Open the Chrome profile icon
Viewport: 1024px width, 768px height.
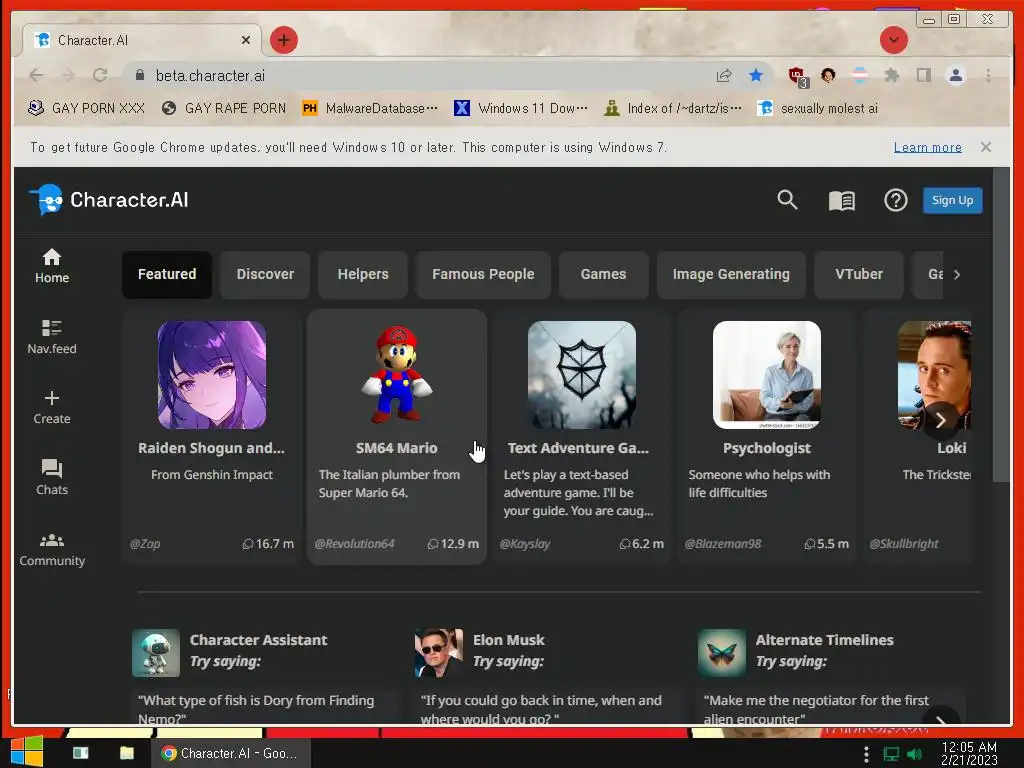[x=955, y=76]
